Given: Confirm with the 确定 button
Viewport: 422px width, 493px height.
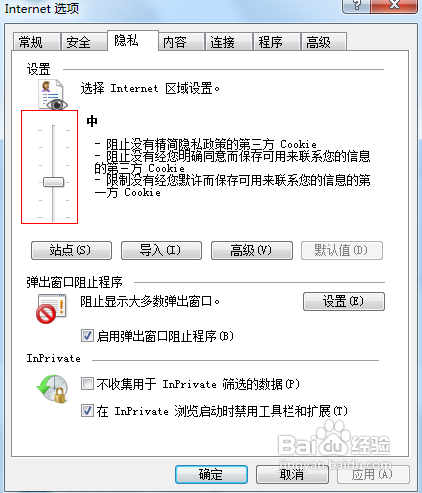Looking at the screenshot, I should (211, 474).
